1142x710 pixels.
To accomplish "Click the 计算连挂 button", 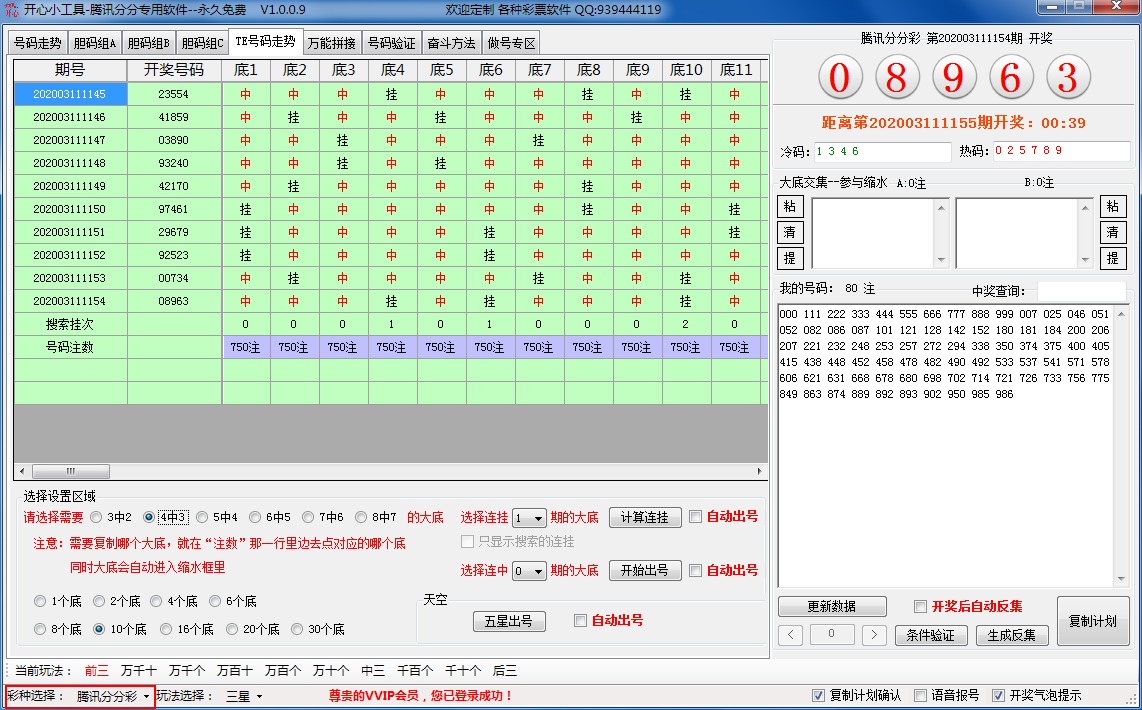I will click(644, 517).
